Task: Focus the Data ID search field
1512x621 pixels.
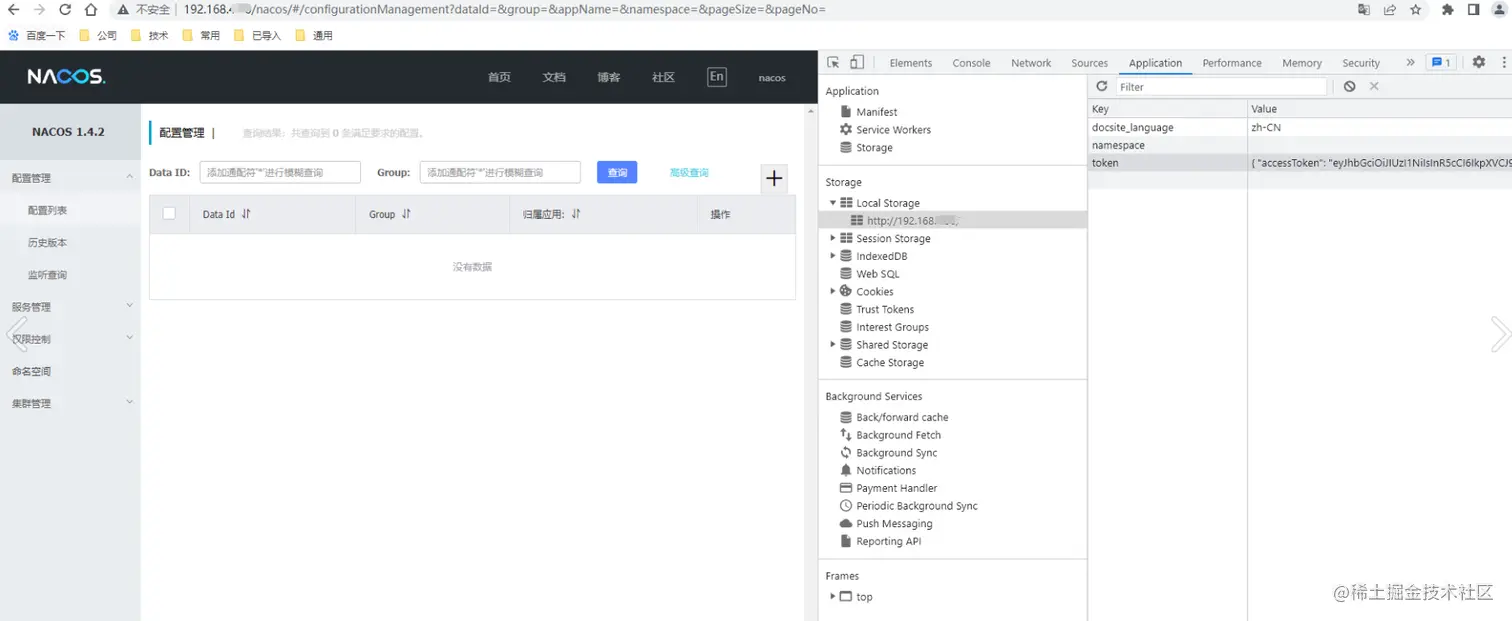Action: tap(280, 172)
